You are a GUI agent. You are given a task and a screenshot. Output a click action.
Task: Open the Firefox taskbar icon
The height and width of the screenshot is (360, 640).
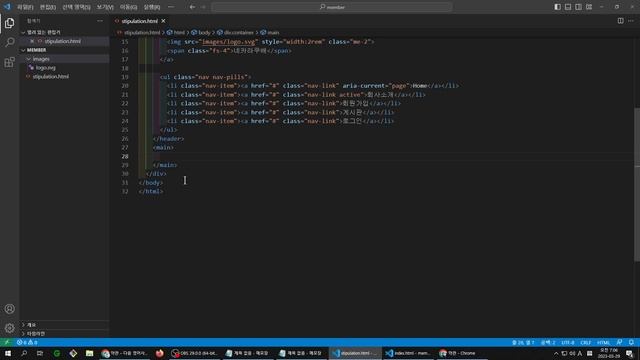[159, 353]
